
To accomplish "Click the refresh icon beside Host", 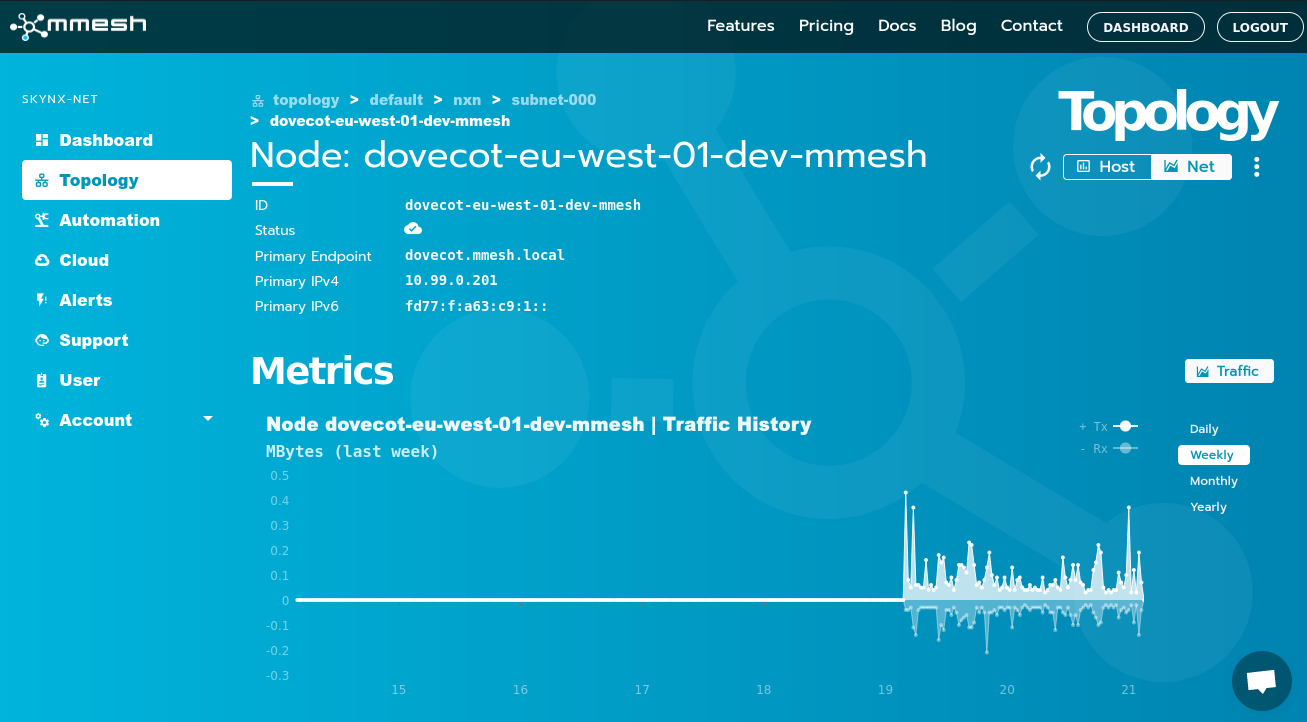I will click(1041, 167).
